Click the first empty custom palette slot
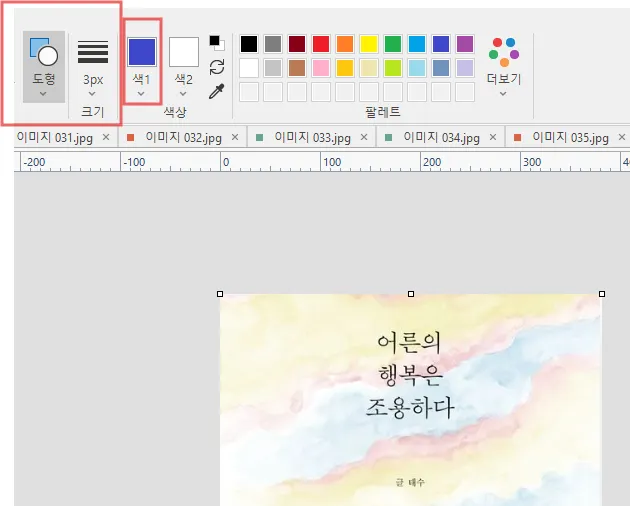 tap(249, 92)
